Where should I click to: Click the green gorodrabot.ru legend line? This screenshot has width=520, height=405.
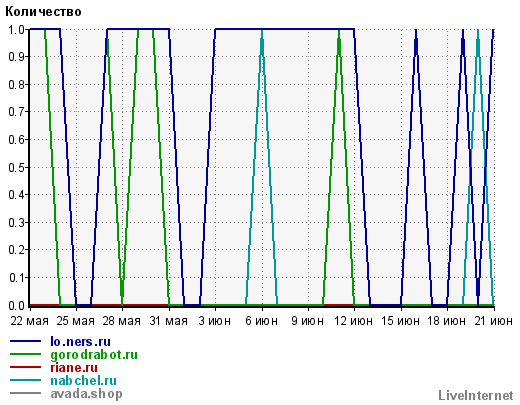tap(25, 354)
